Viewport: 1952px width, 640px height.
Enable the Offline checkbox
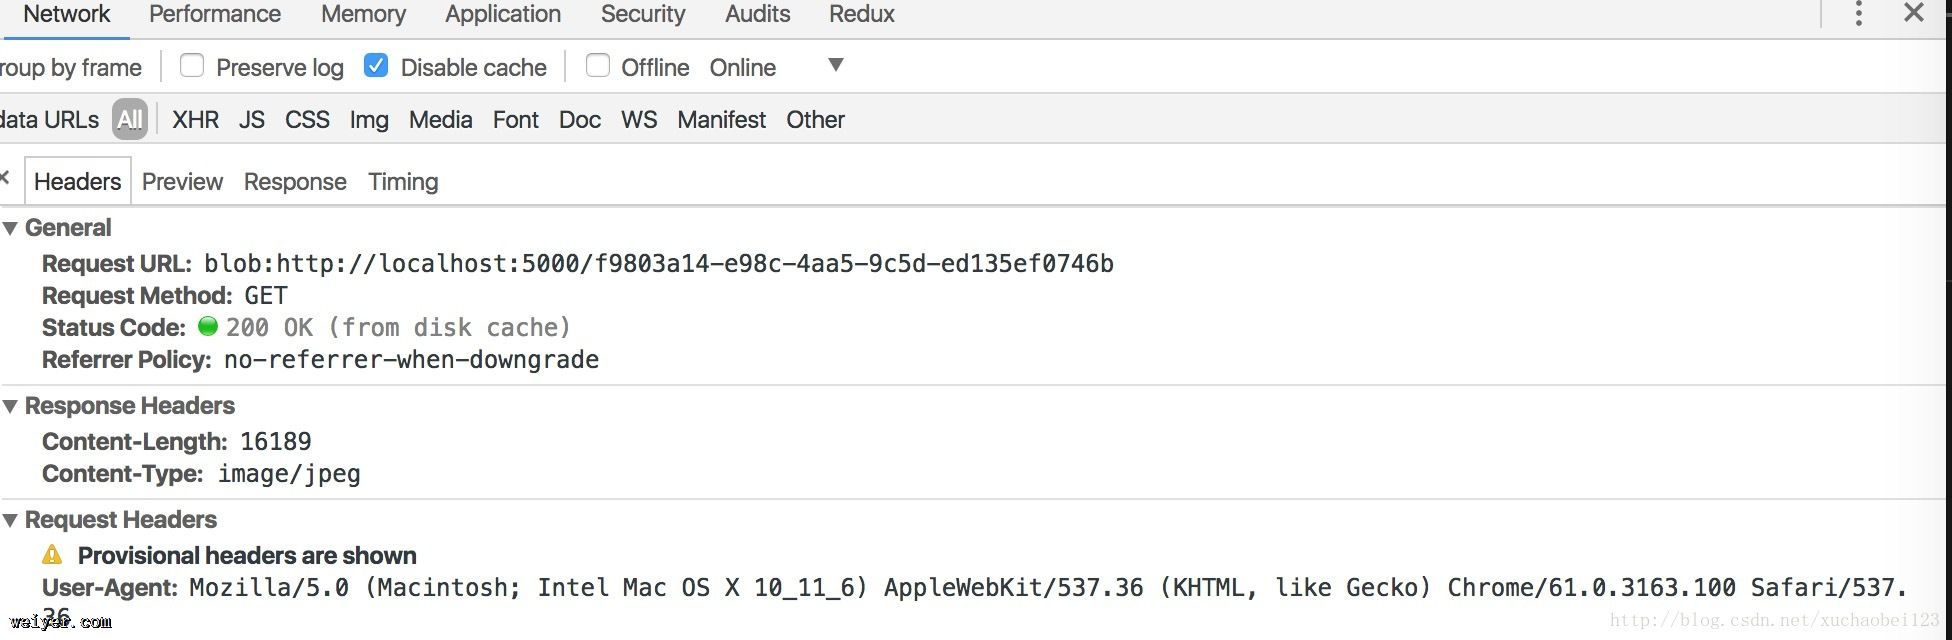[x=597, y=66]
